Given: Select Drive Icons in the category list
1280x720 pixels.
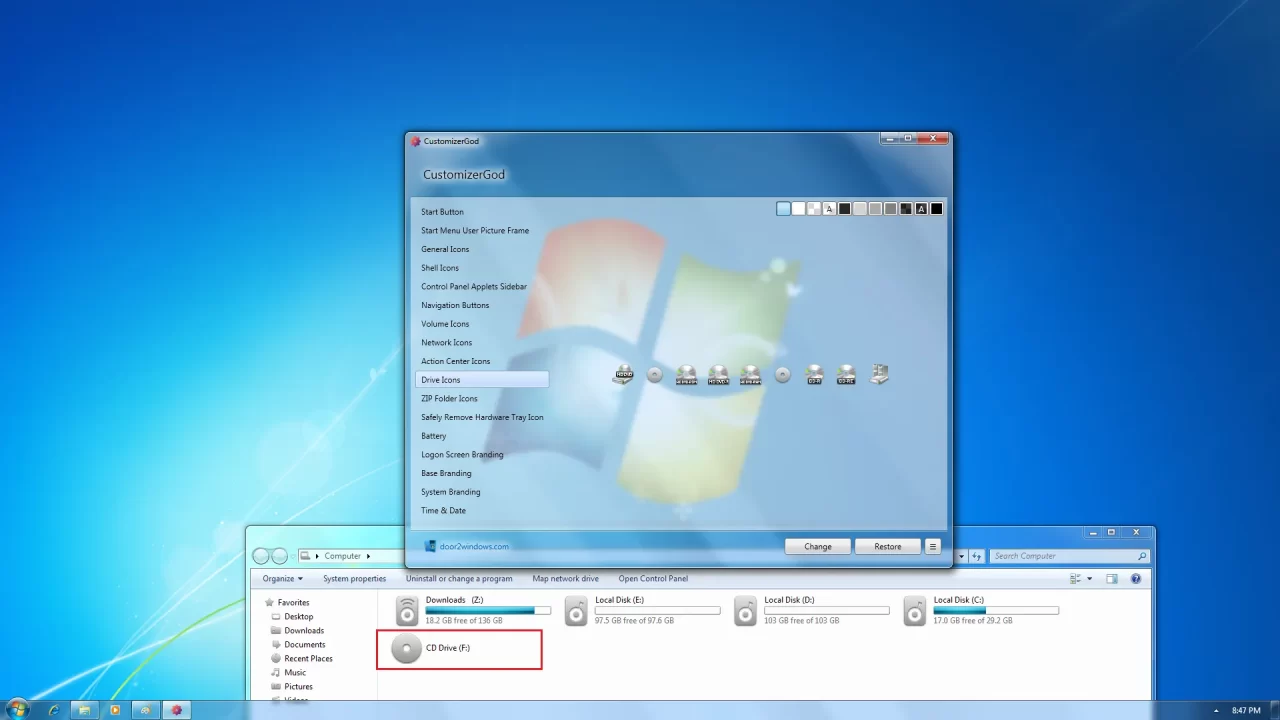Looking at the screenshot, I should click(x=441, y=380).
